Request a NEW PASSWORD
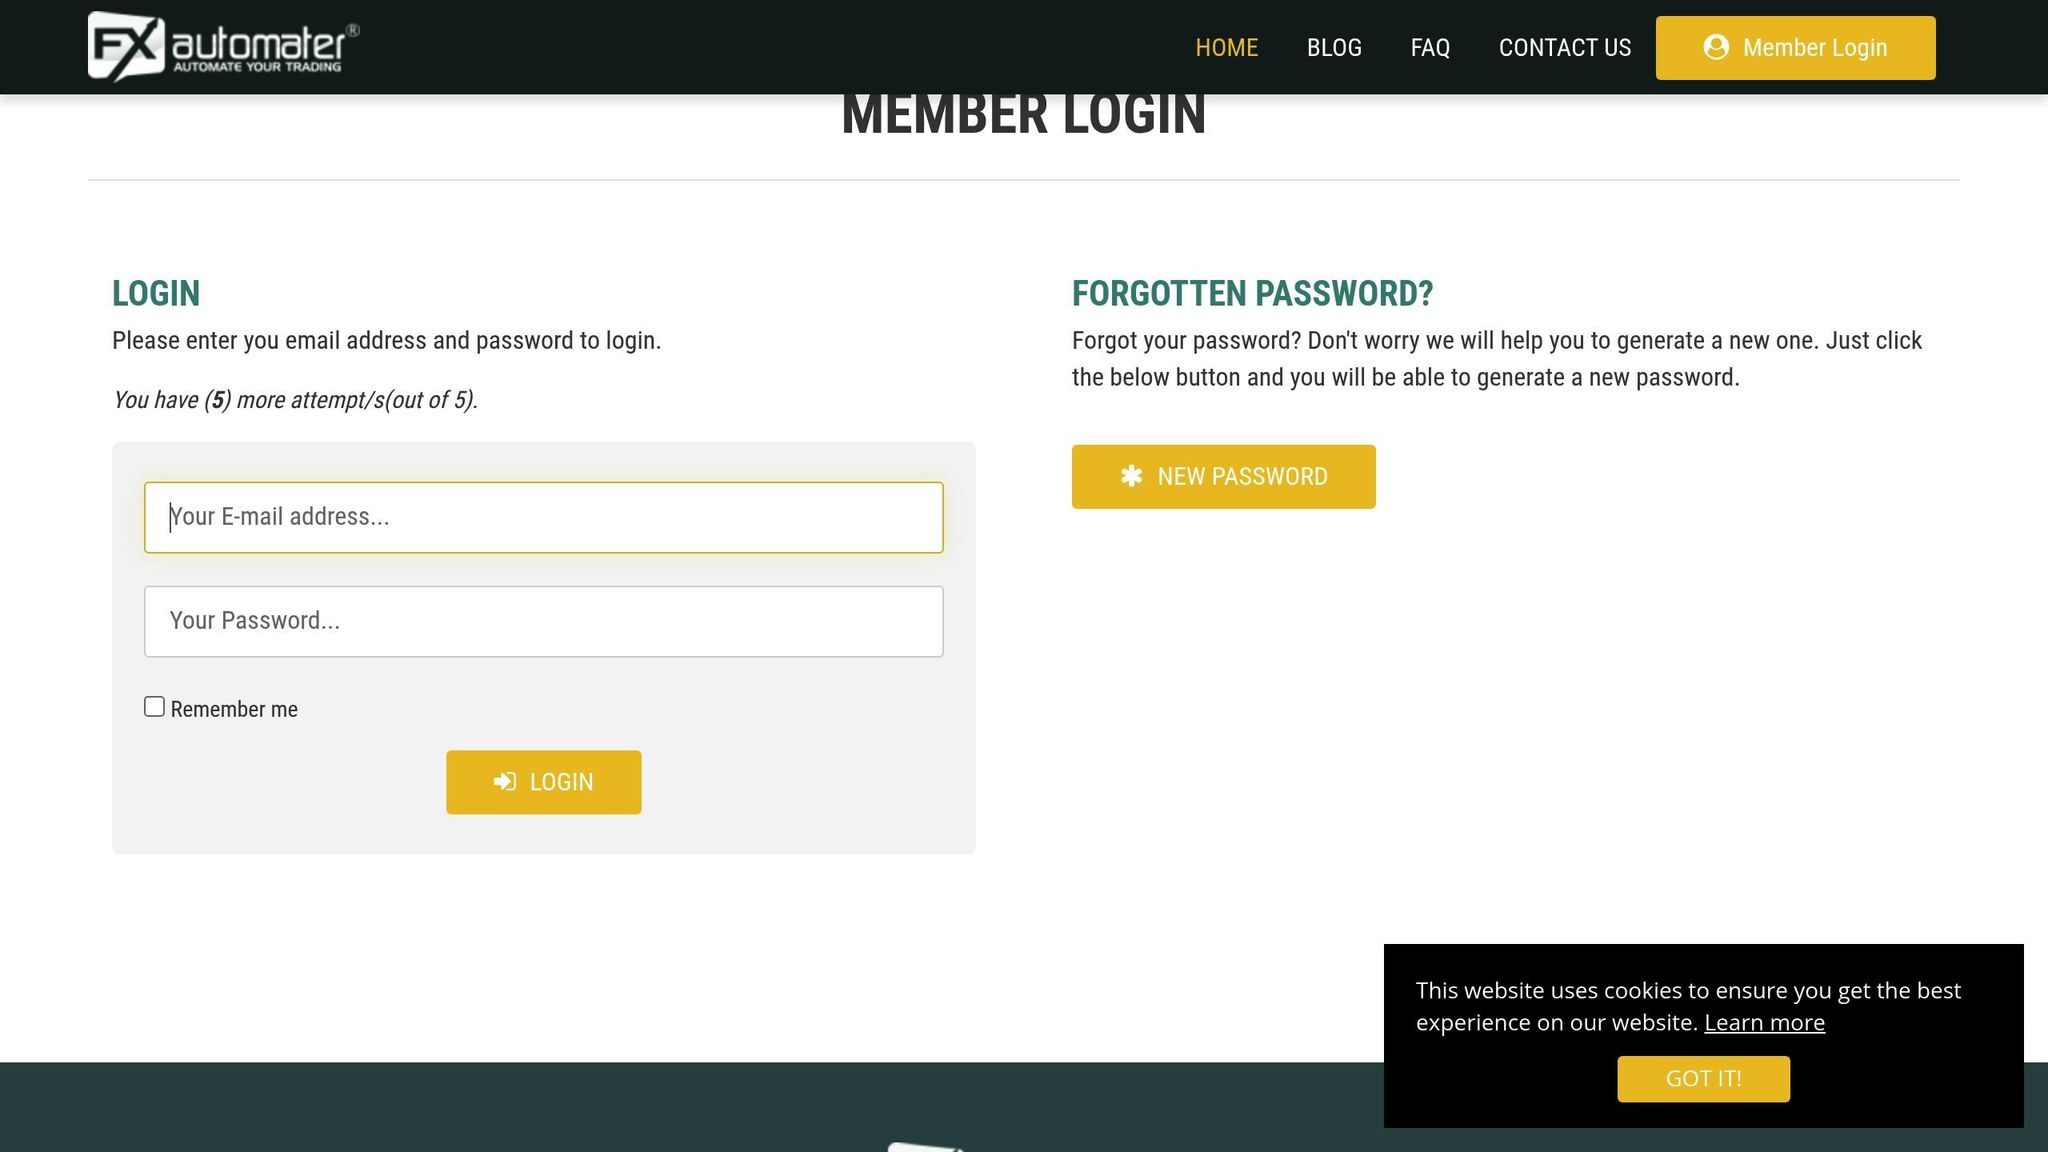Screen dimensions: 2048x1152 pos(1223,477)
